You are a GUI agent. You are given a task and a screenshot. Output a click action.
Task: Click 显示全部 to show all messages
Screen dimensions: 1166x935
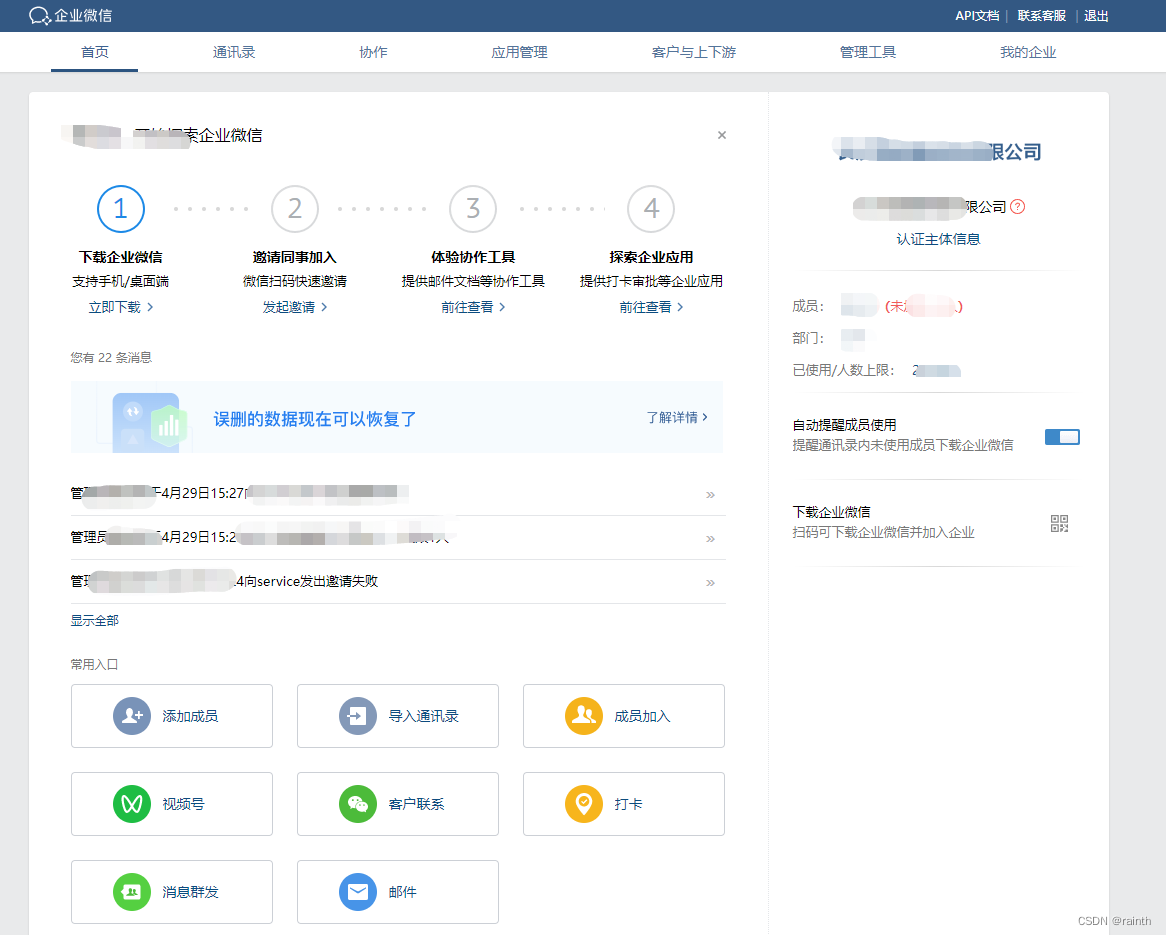coord(94,620)
